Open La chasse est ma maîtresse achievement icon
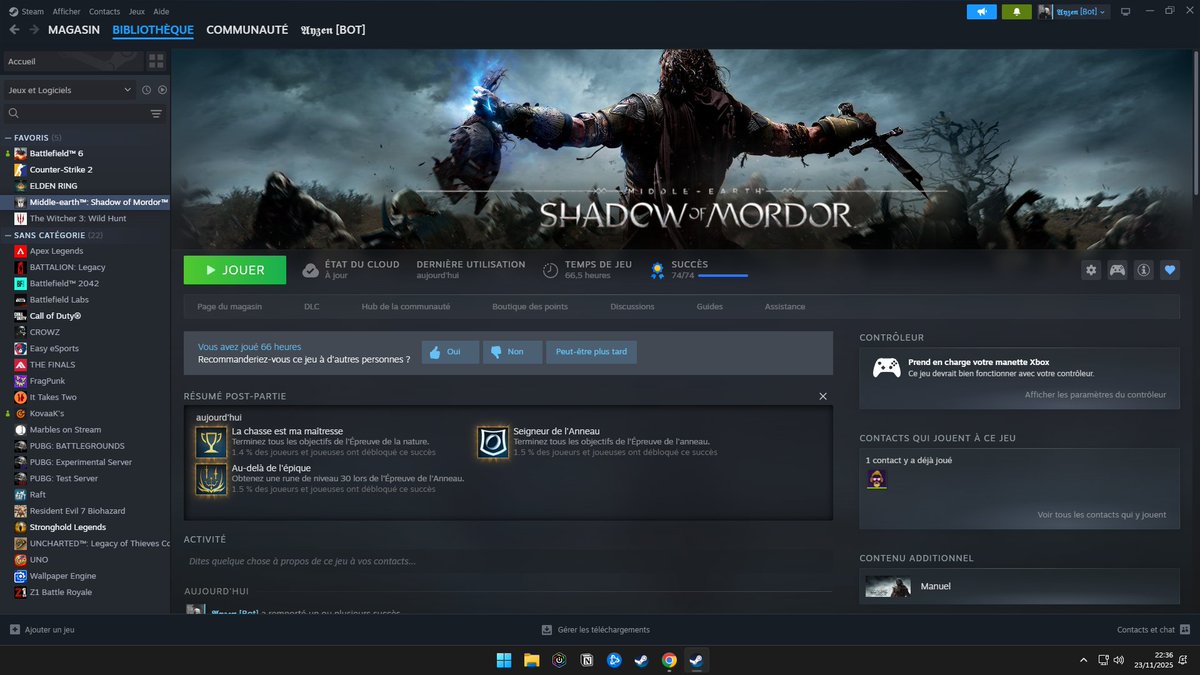 tap(211, 442)
